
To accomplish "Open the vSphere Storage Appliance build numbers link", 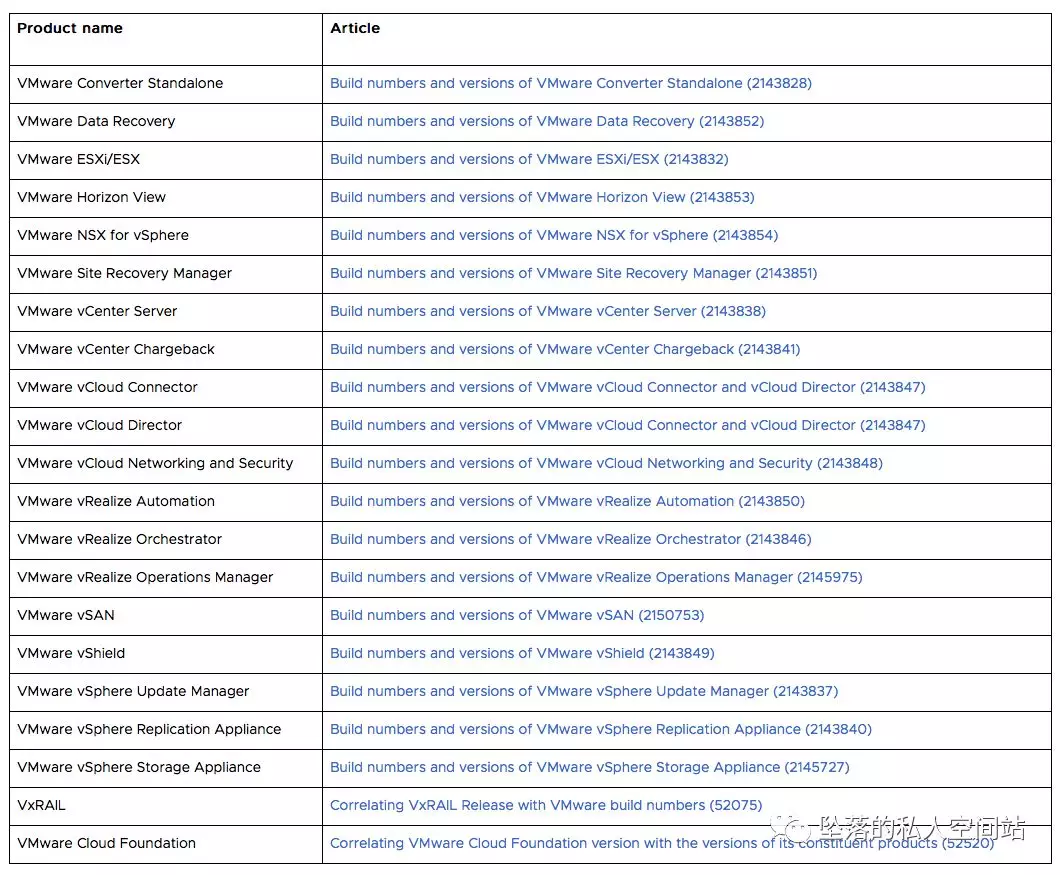I will click(589, 767).
